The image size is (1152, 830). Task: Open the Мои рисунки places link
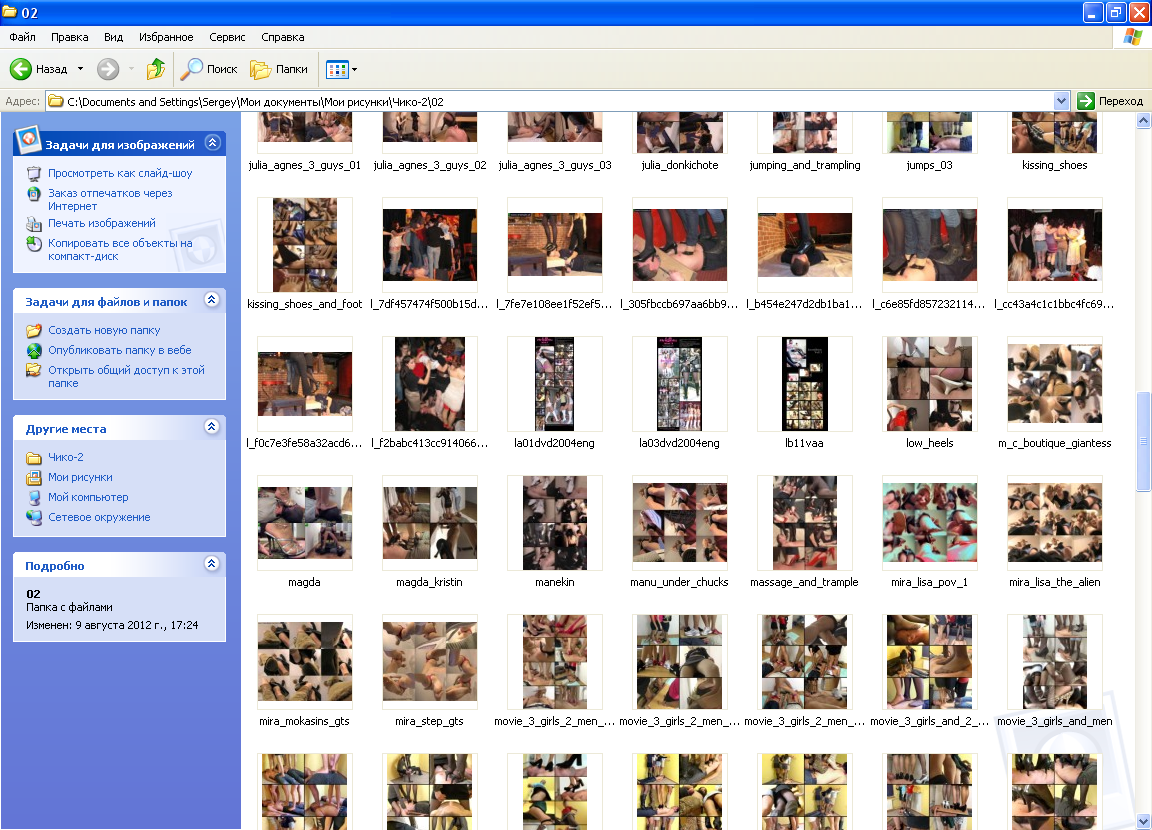[81, 477]
